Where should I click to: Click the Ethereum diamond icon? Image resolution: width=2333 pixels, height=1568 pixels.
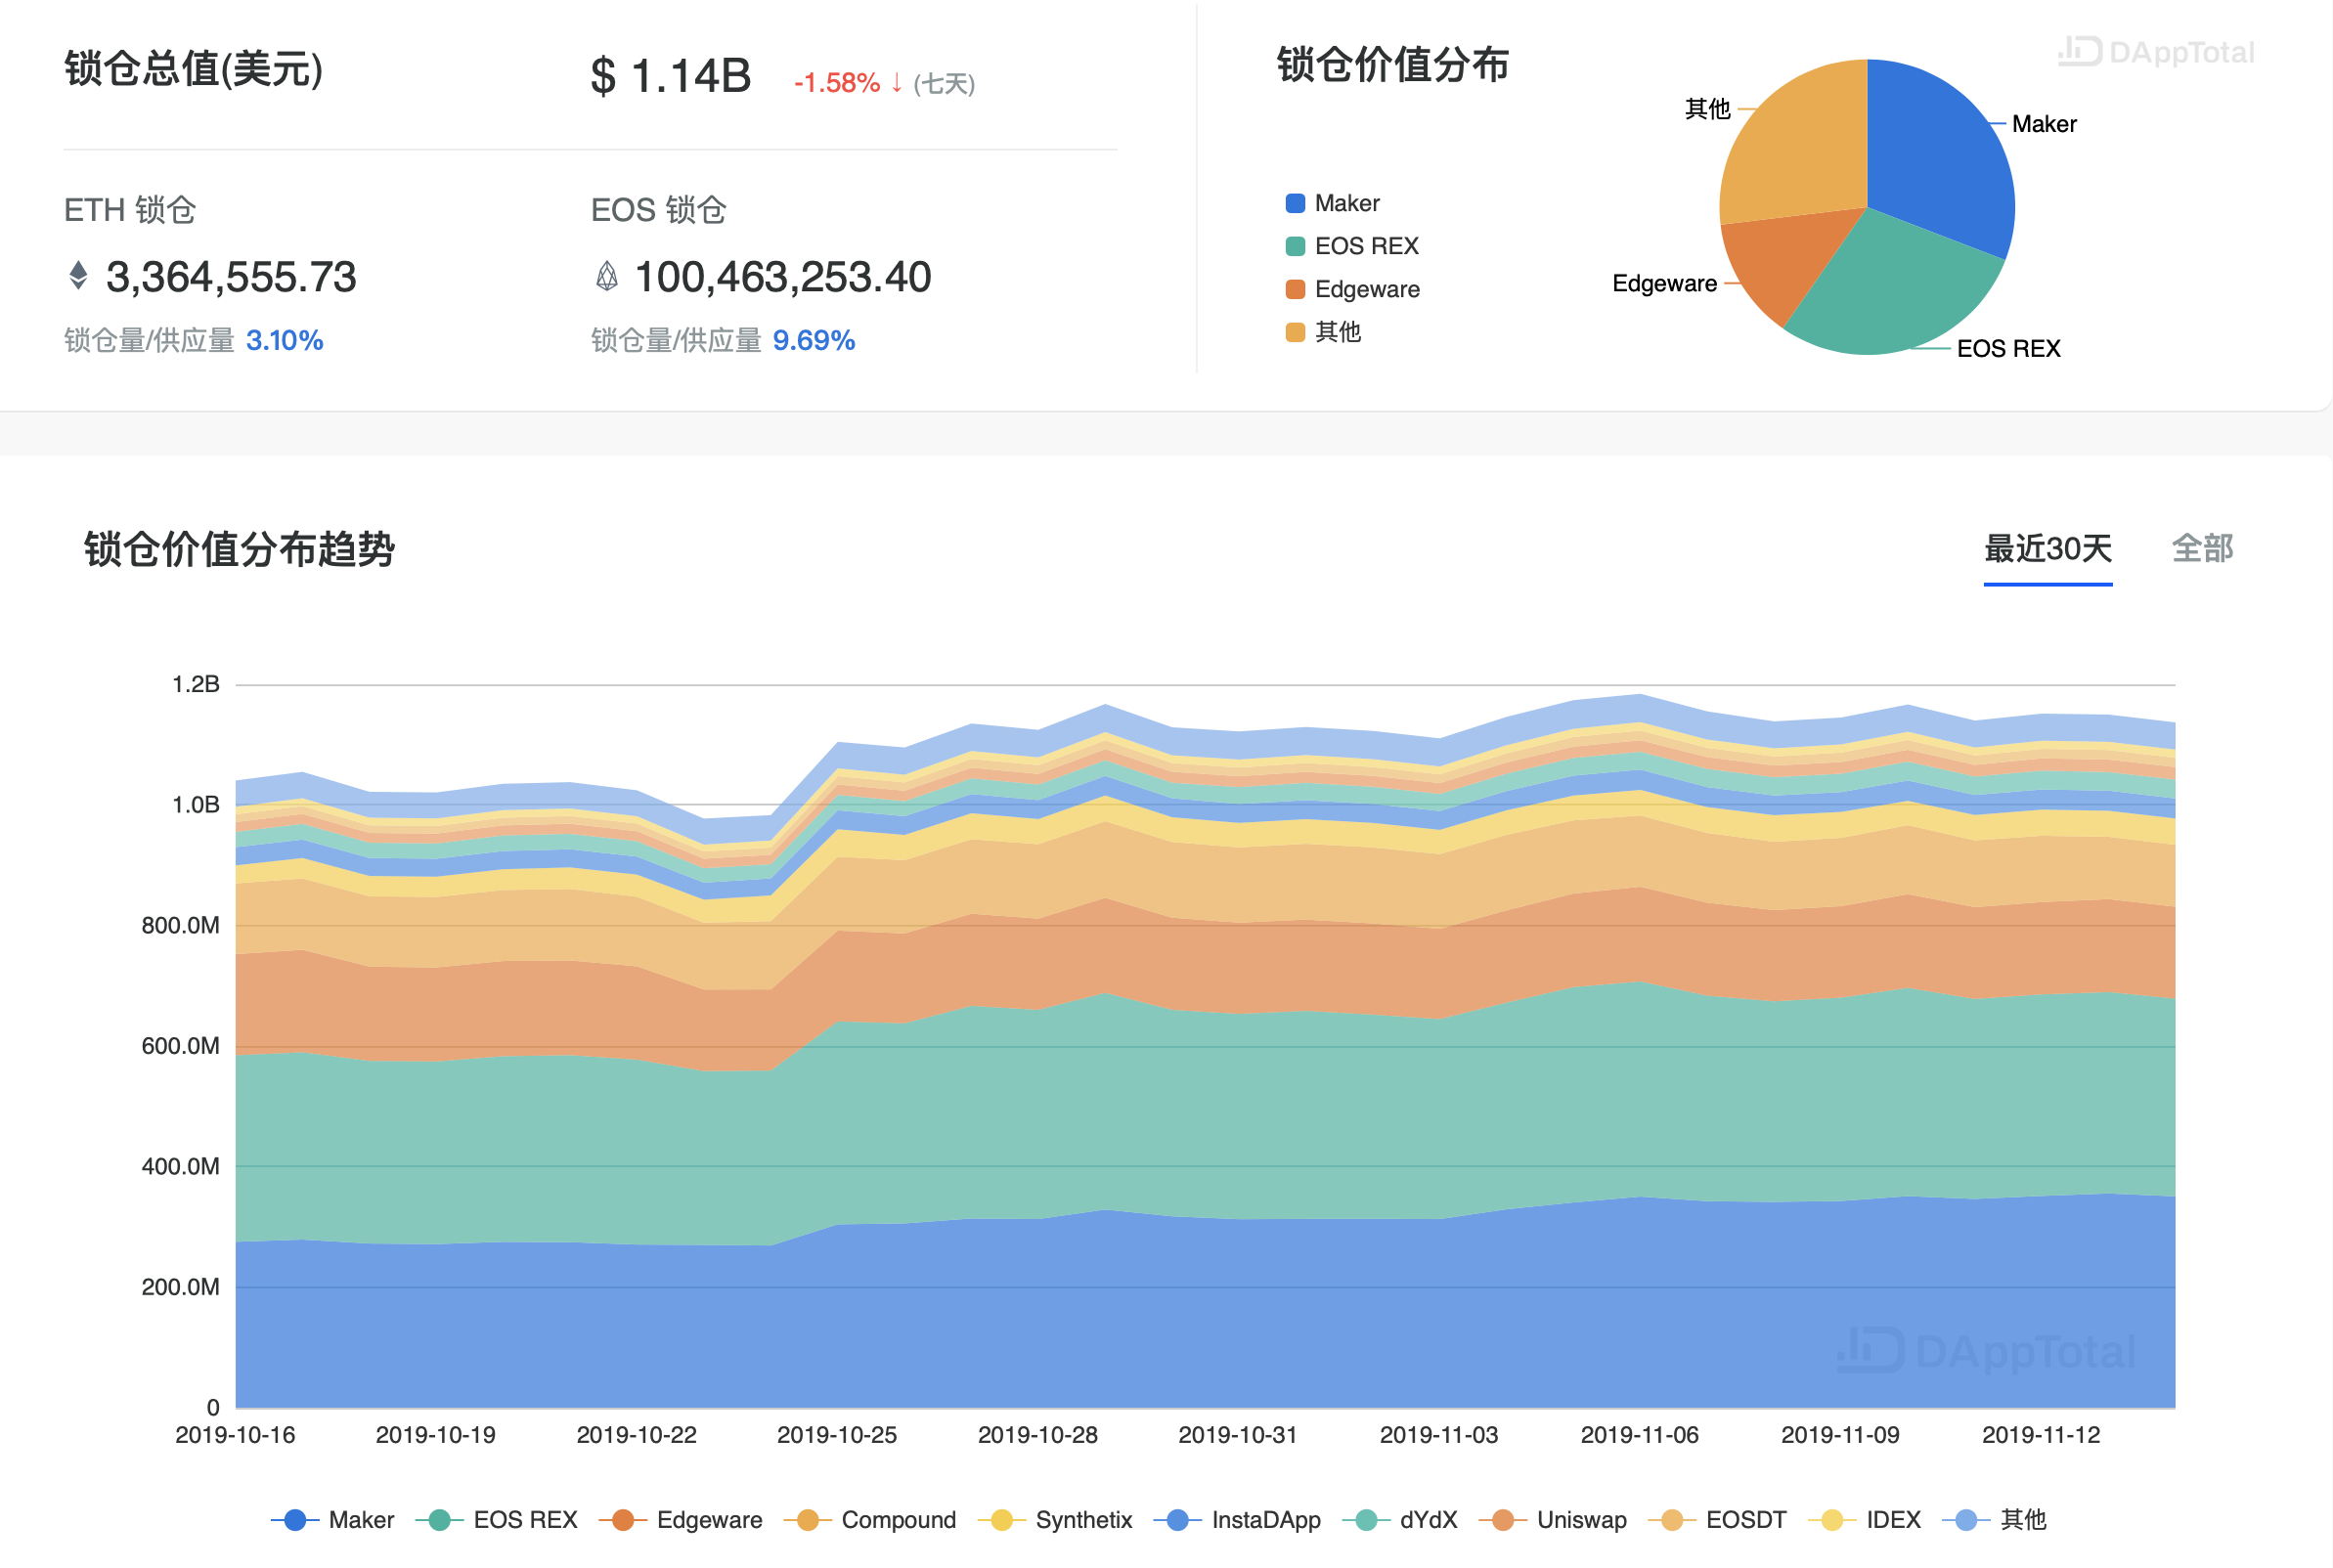[x=78, y=276]
